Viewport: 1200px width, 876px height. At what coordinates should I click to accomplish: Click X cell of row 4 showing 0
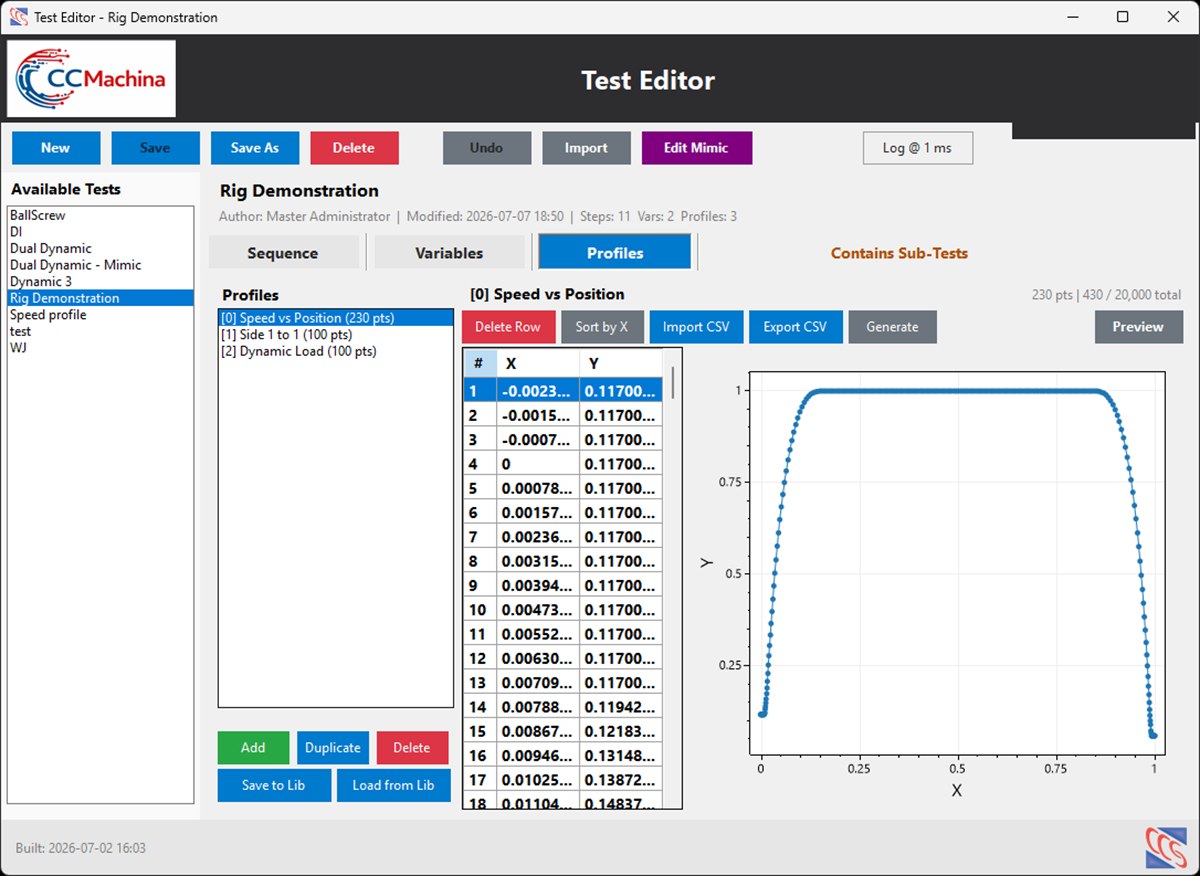pos(538,464)
